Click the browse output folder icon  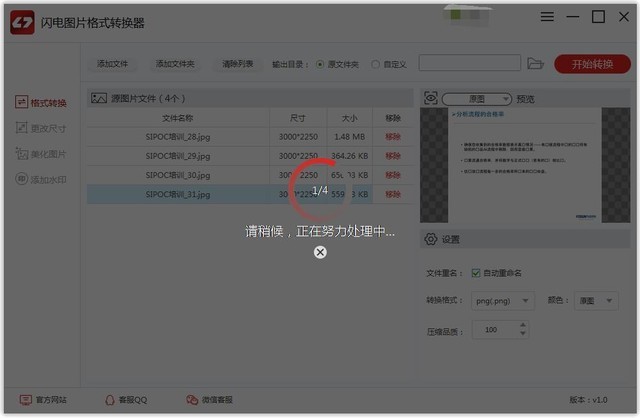(535, 64)
